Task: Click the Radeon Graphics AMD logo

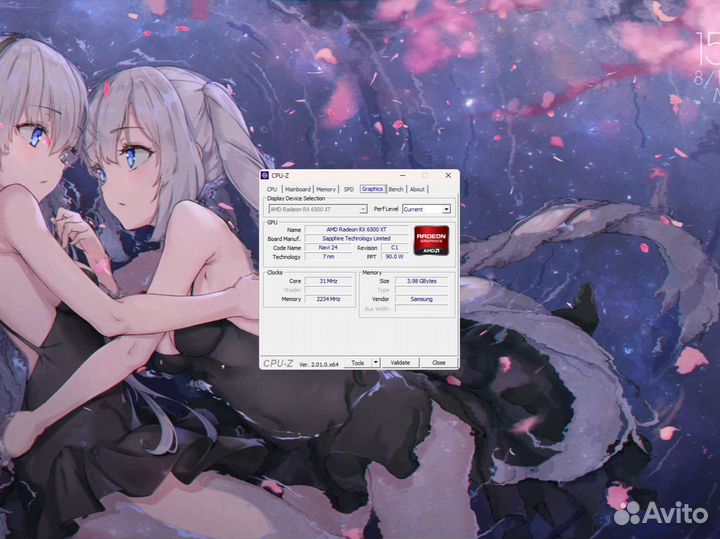Action: click(431, 240)
